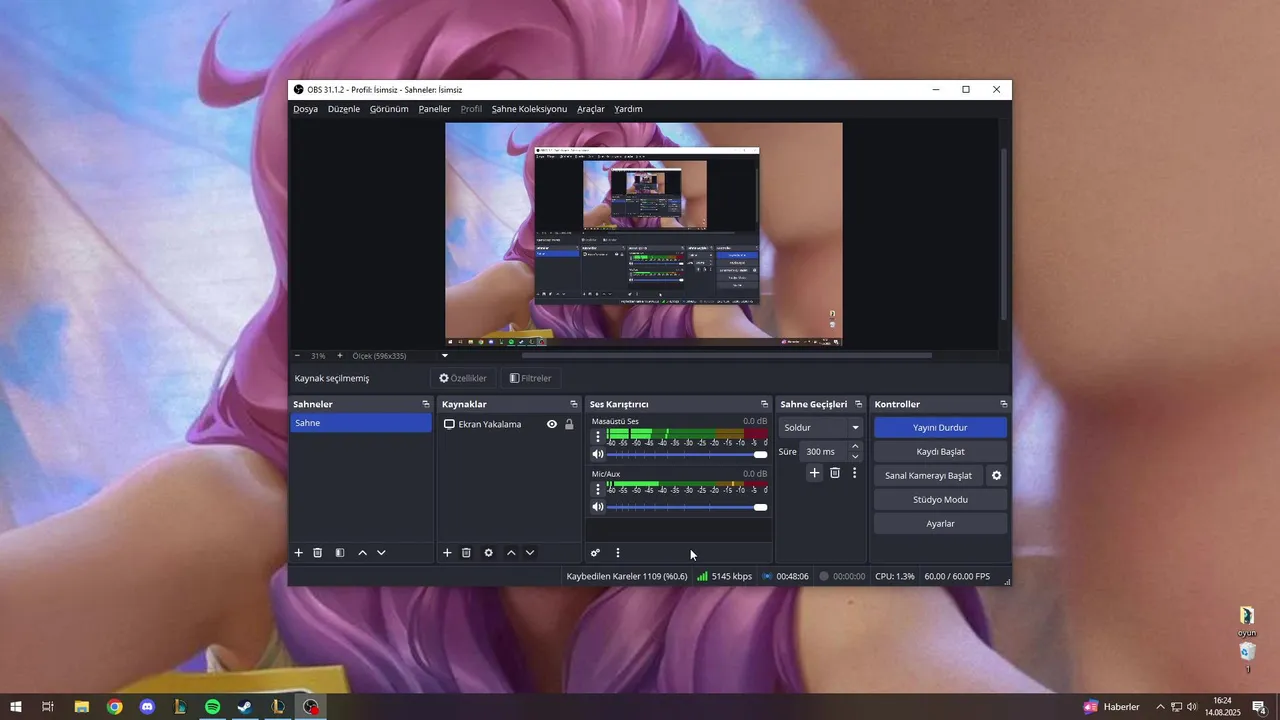
Task: Click transition duration 300 ms field
Action: click(x=823, y=452)
